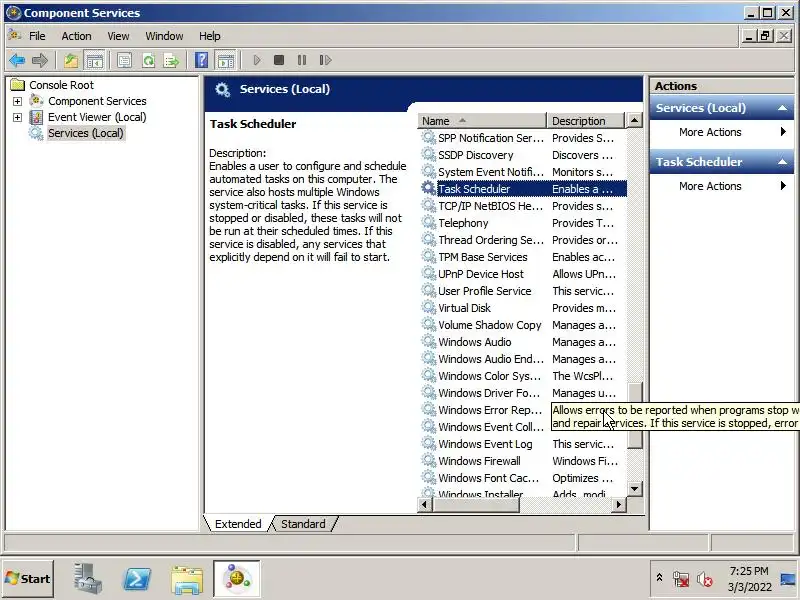The image size is (800, 600).
Task: Click the services list scroll-down arrow
Action: [x=634, y=489]
